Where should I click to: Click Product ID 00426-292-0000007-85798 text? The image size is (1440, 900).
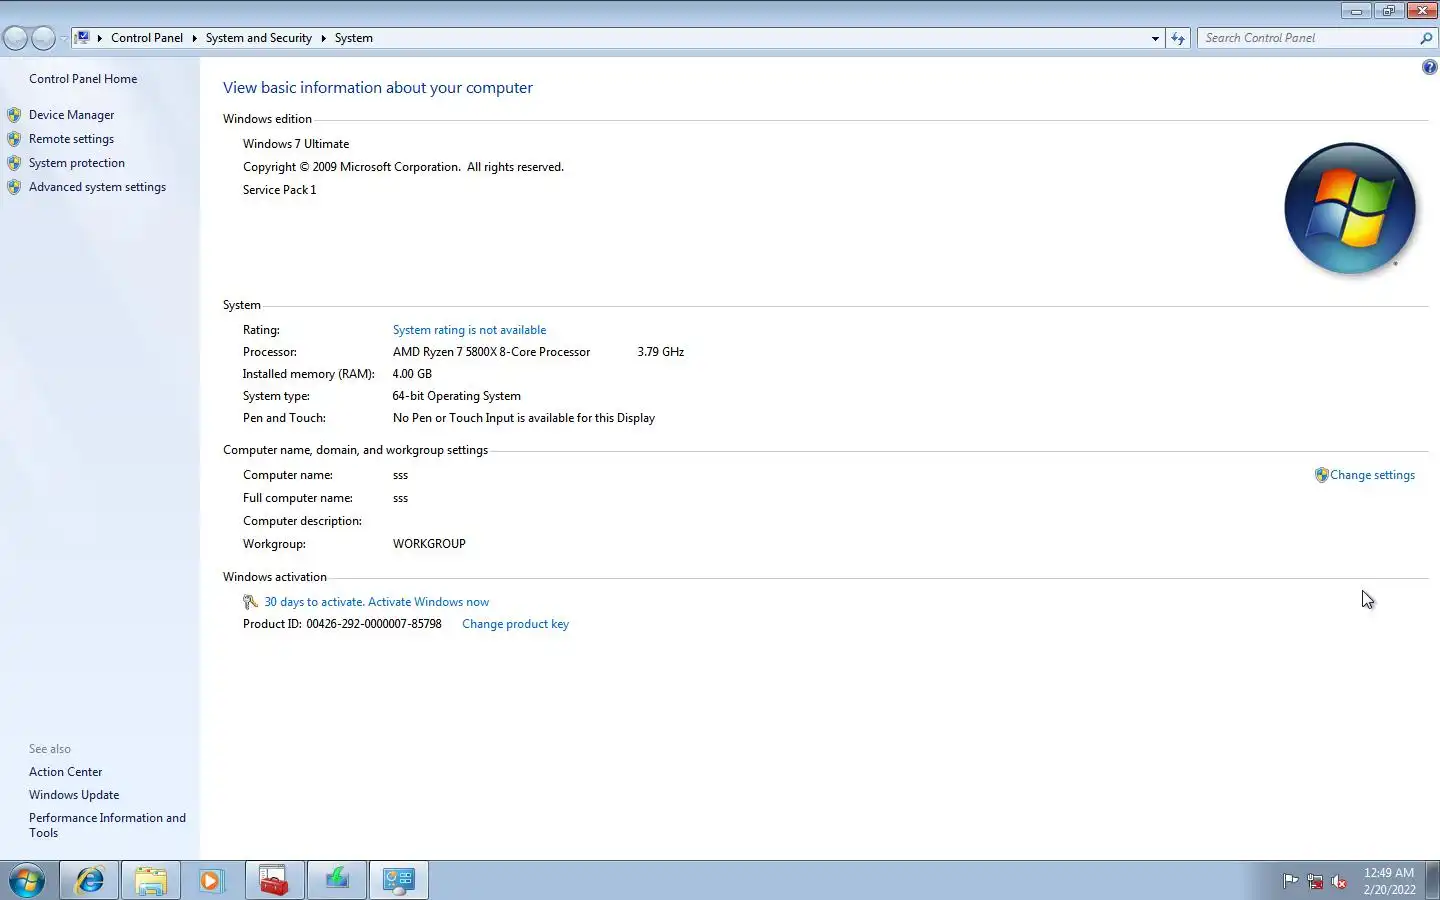point(342,624)
